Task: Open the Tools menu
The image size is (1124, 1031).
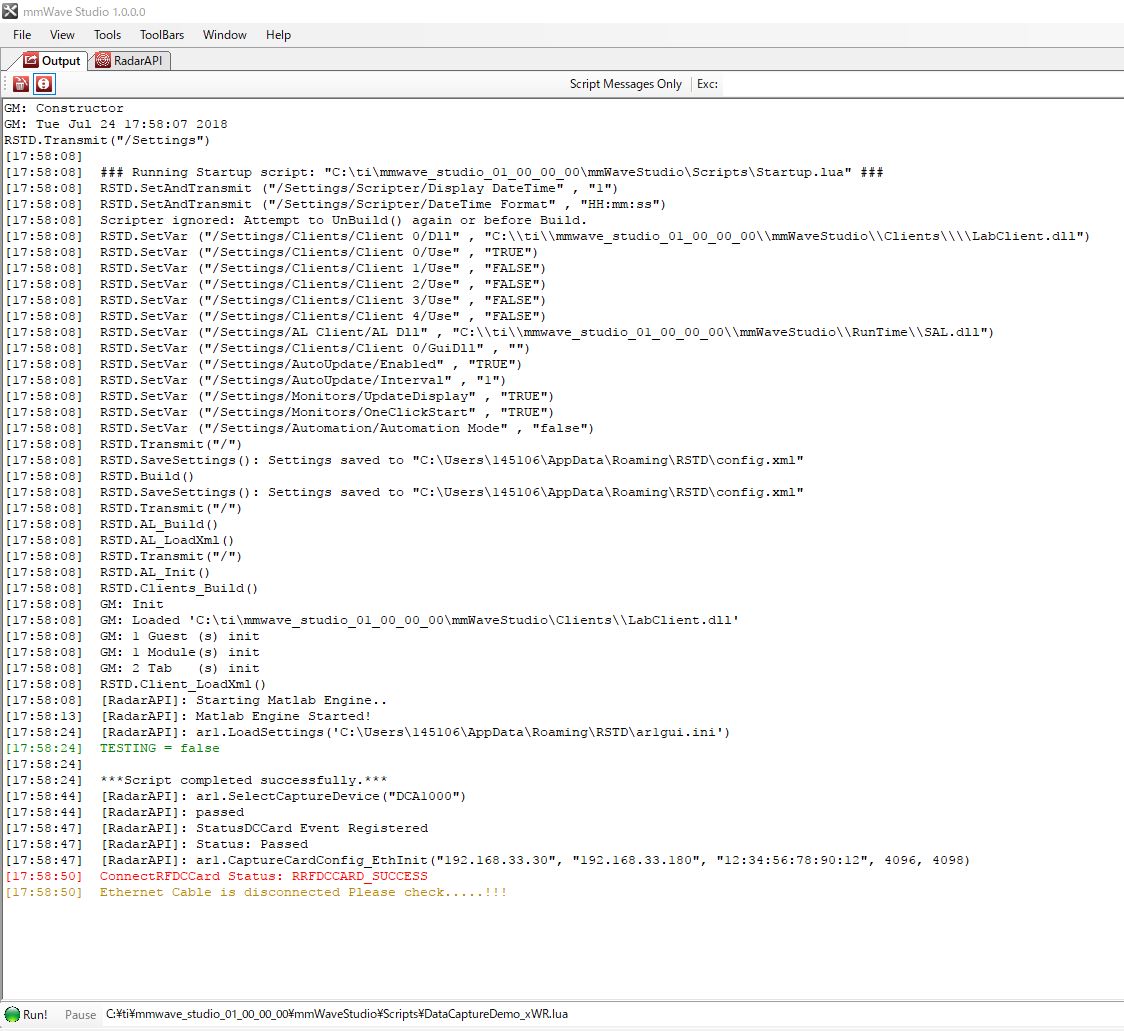Action: [x=108, y=34]
